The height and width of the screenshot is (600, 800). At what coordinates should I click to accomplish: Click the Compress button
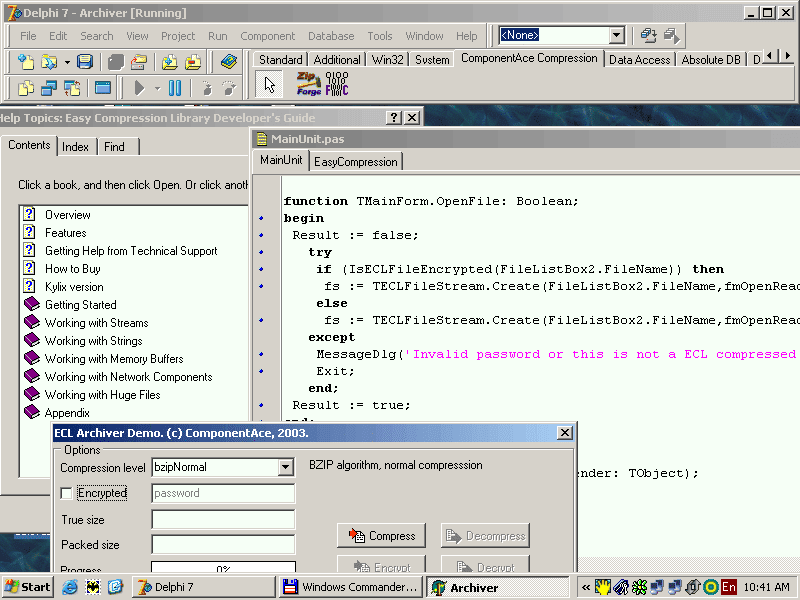382,536
